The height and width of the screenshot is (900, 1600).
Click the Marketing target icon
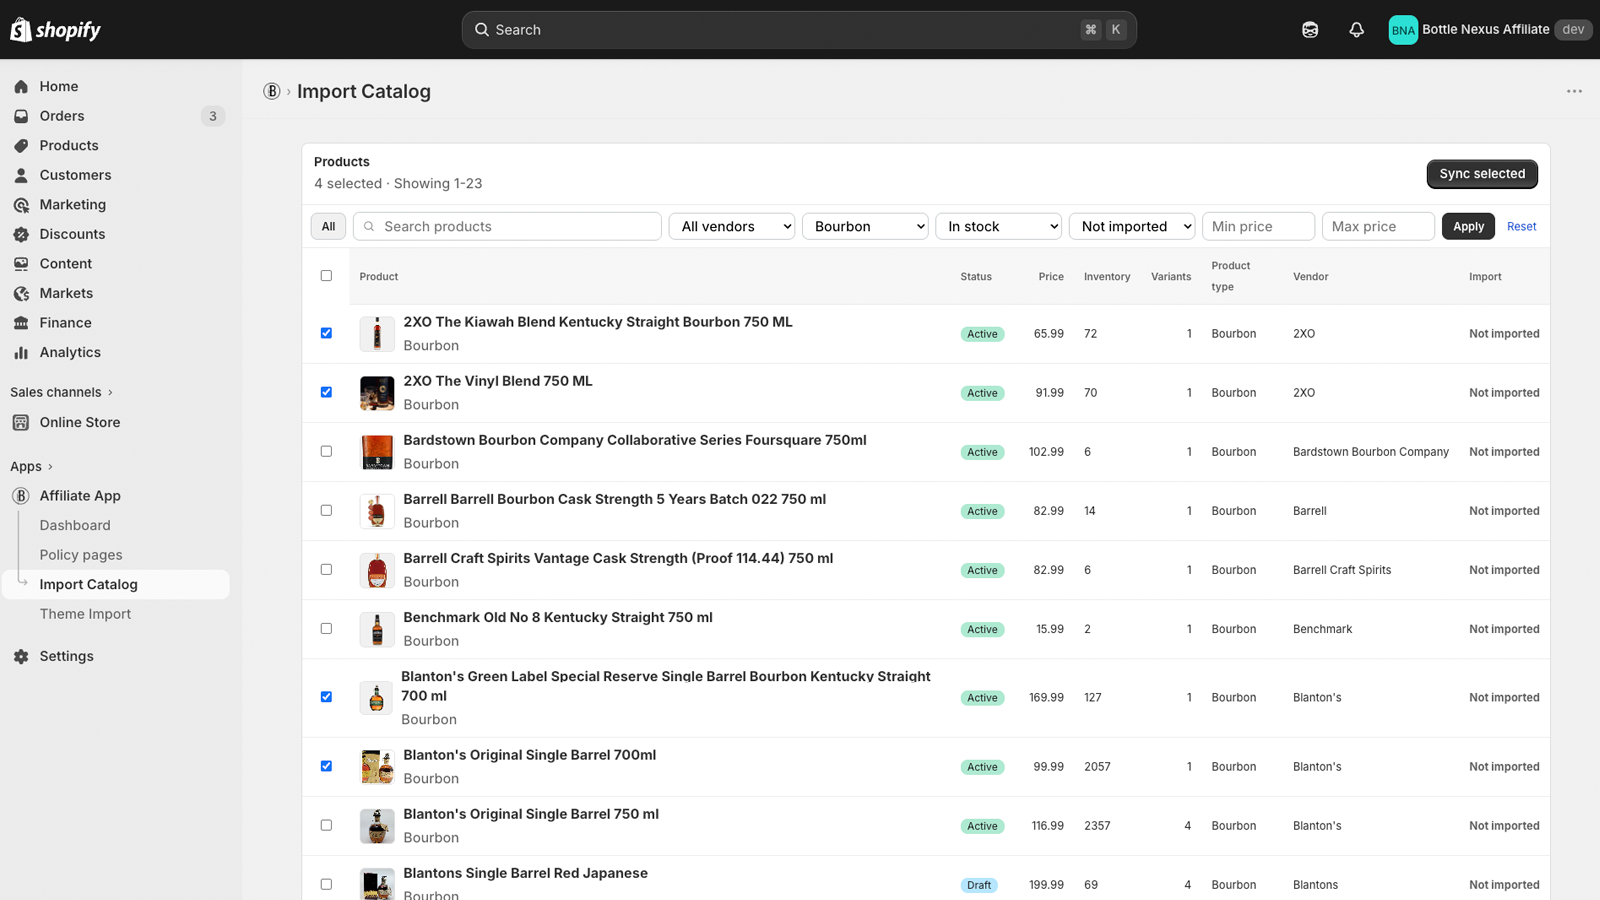(x=21, y=205)
